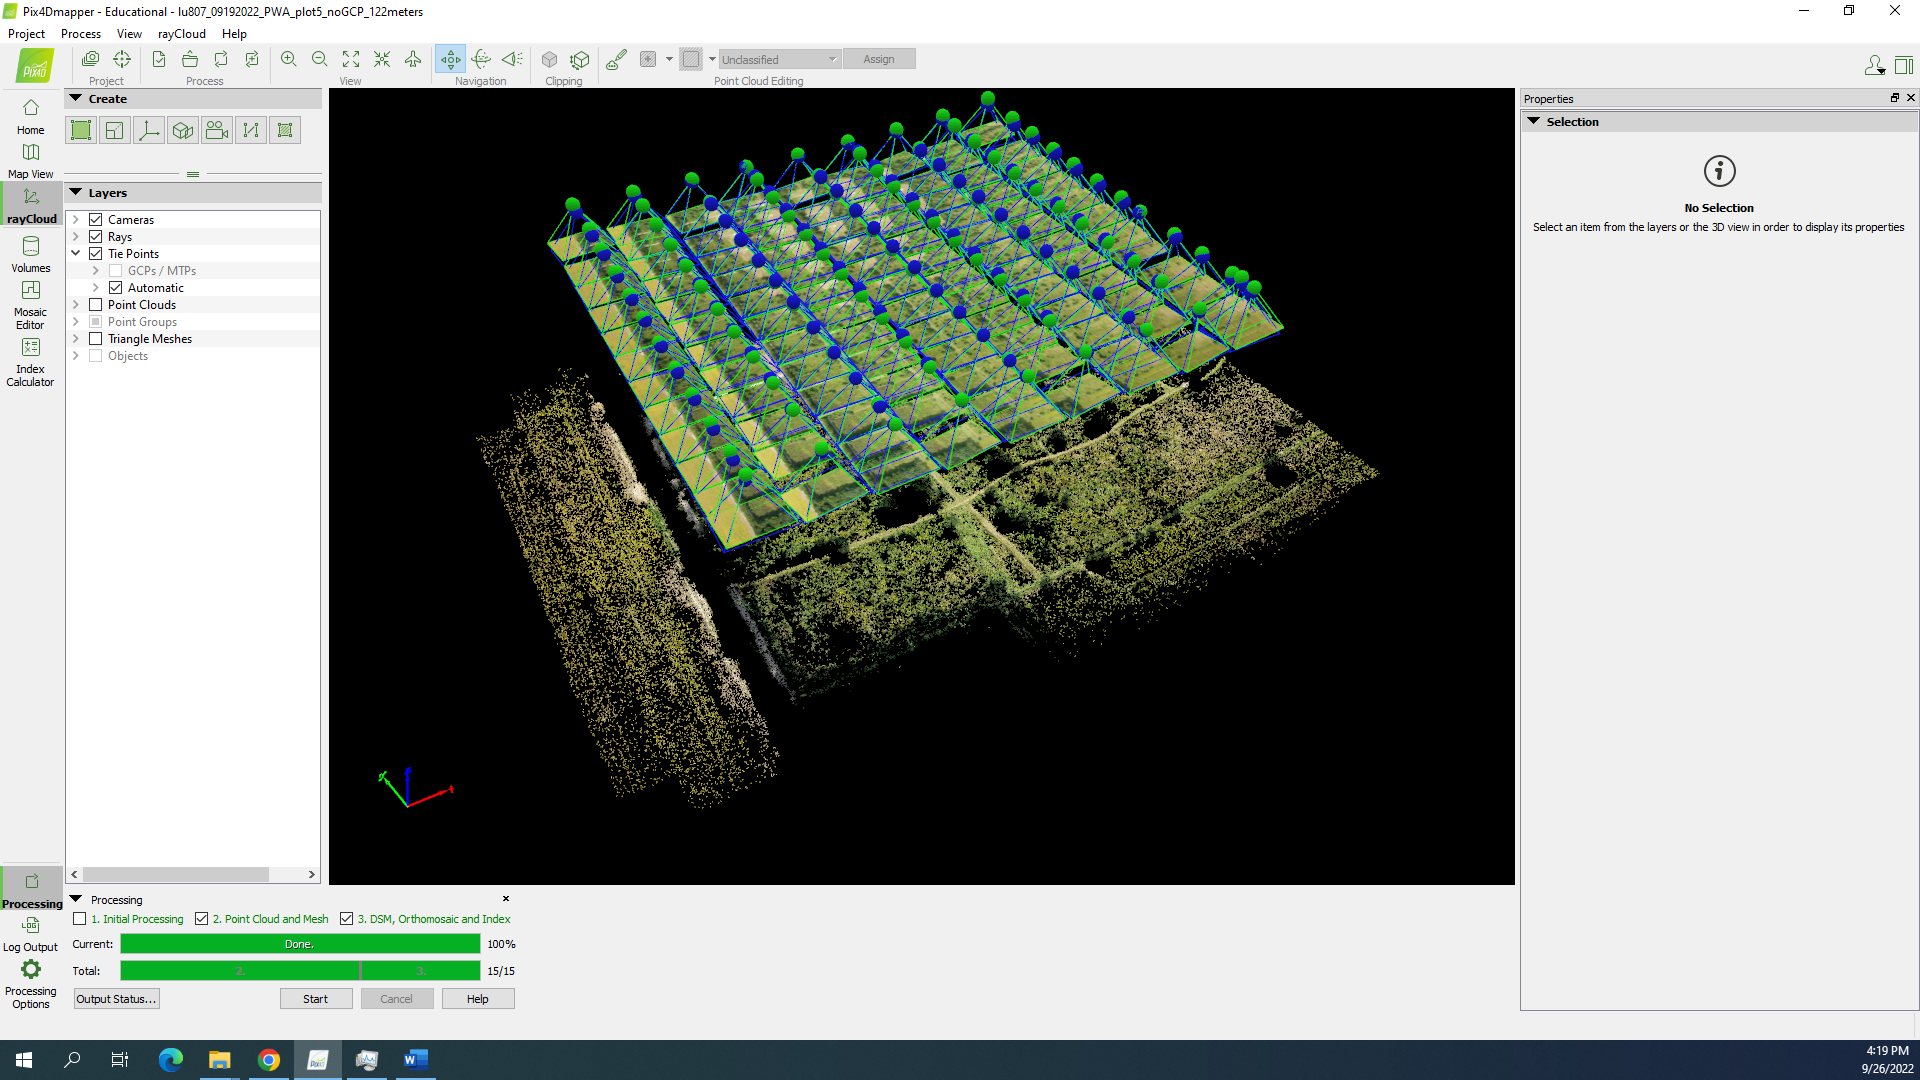Open the Chrome taskbar icon
Viewport: 1920px width, 1080px height.
pyautogui.click(x=269, y=1060)
